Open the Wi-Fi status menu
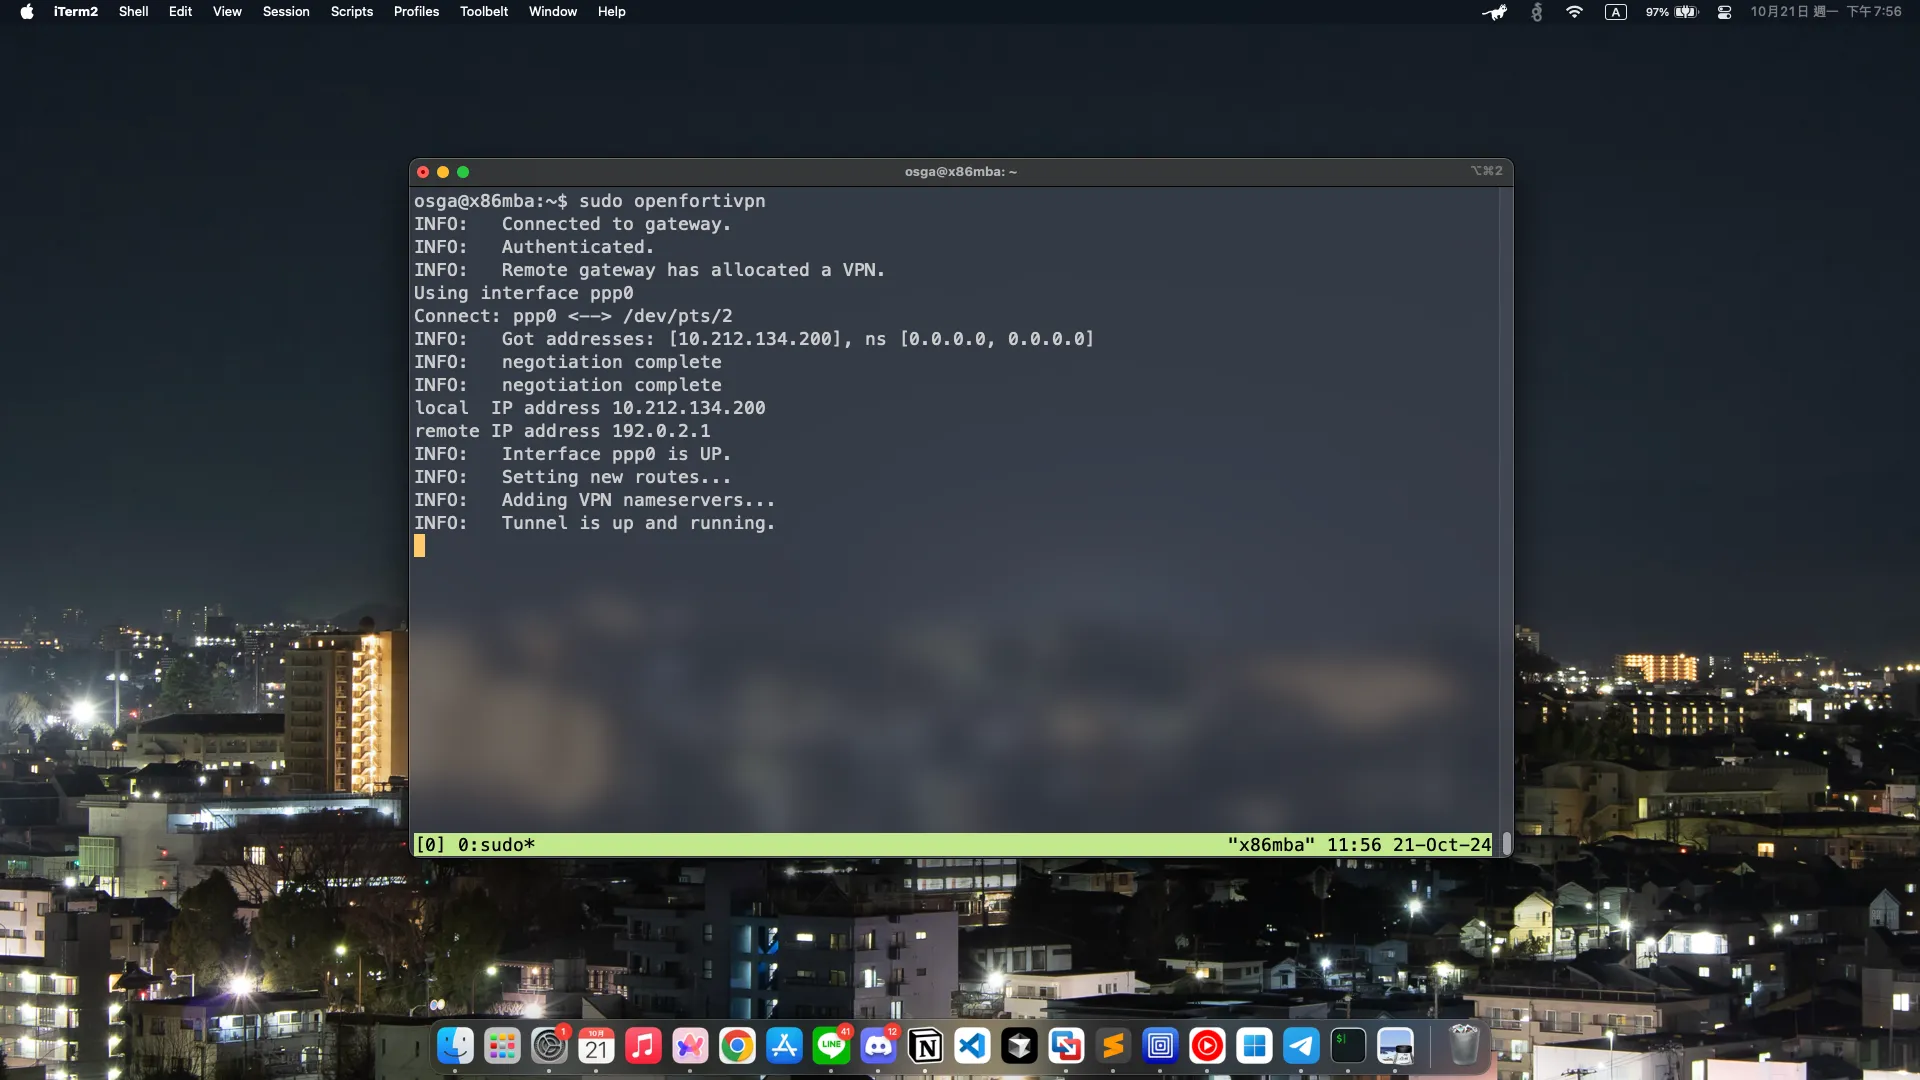This screenshot has height=1080, width=1920. click(1574, 12)
